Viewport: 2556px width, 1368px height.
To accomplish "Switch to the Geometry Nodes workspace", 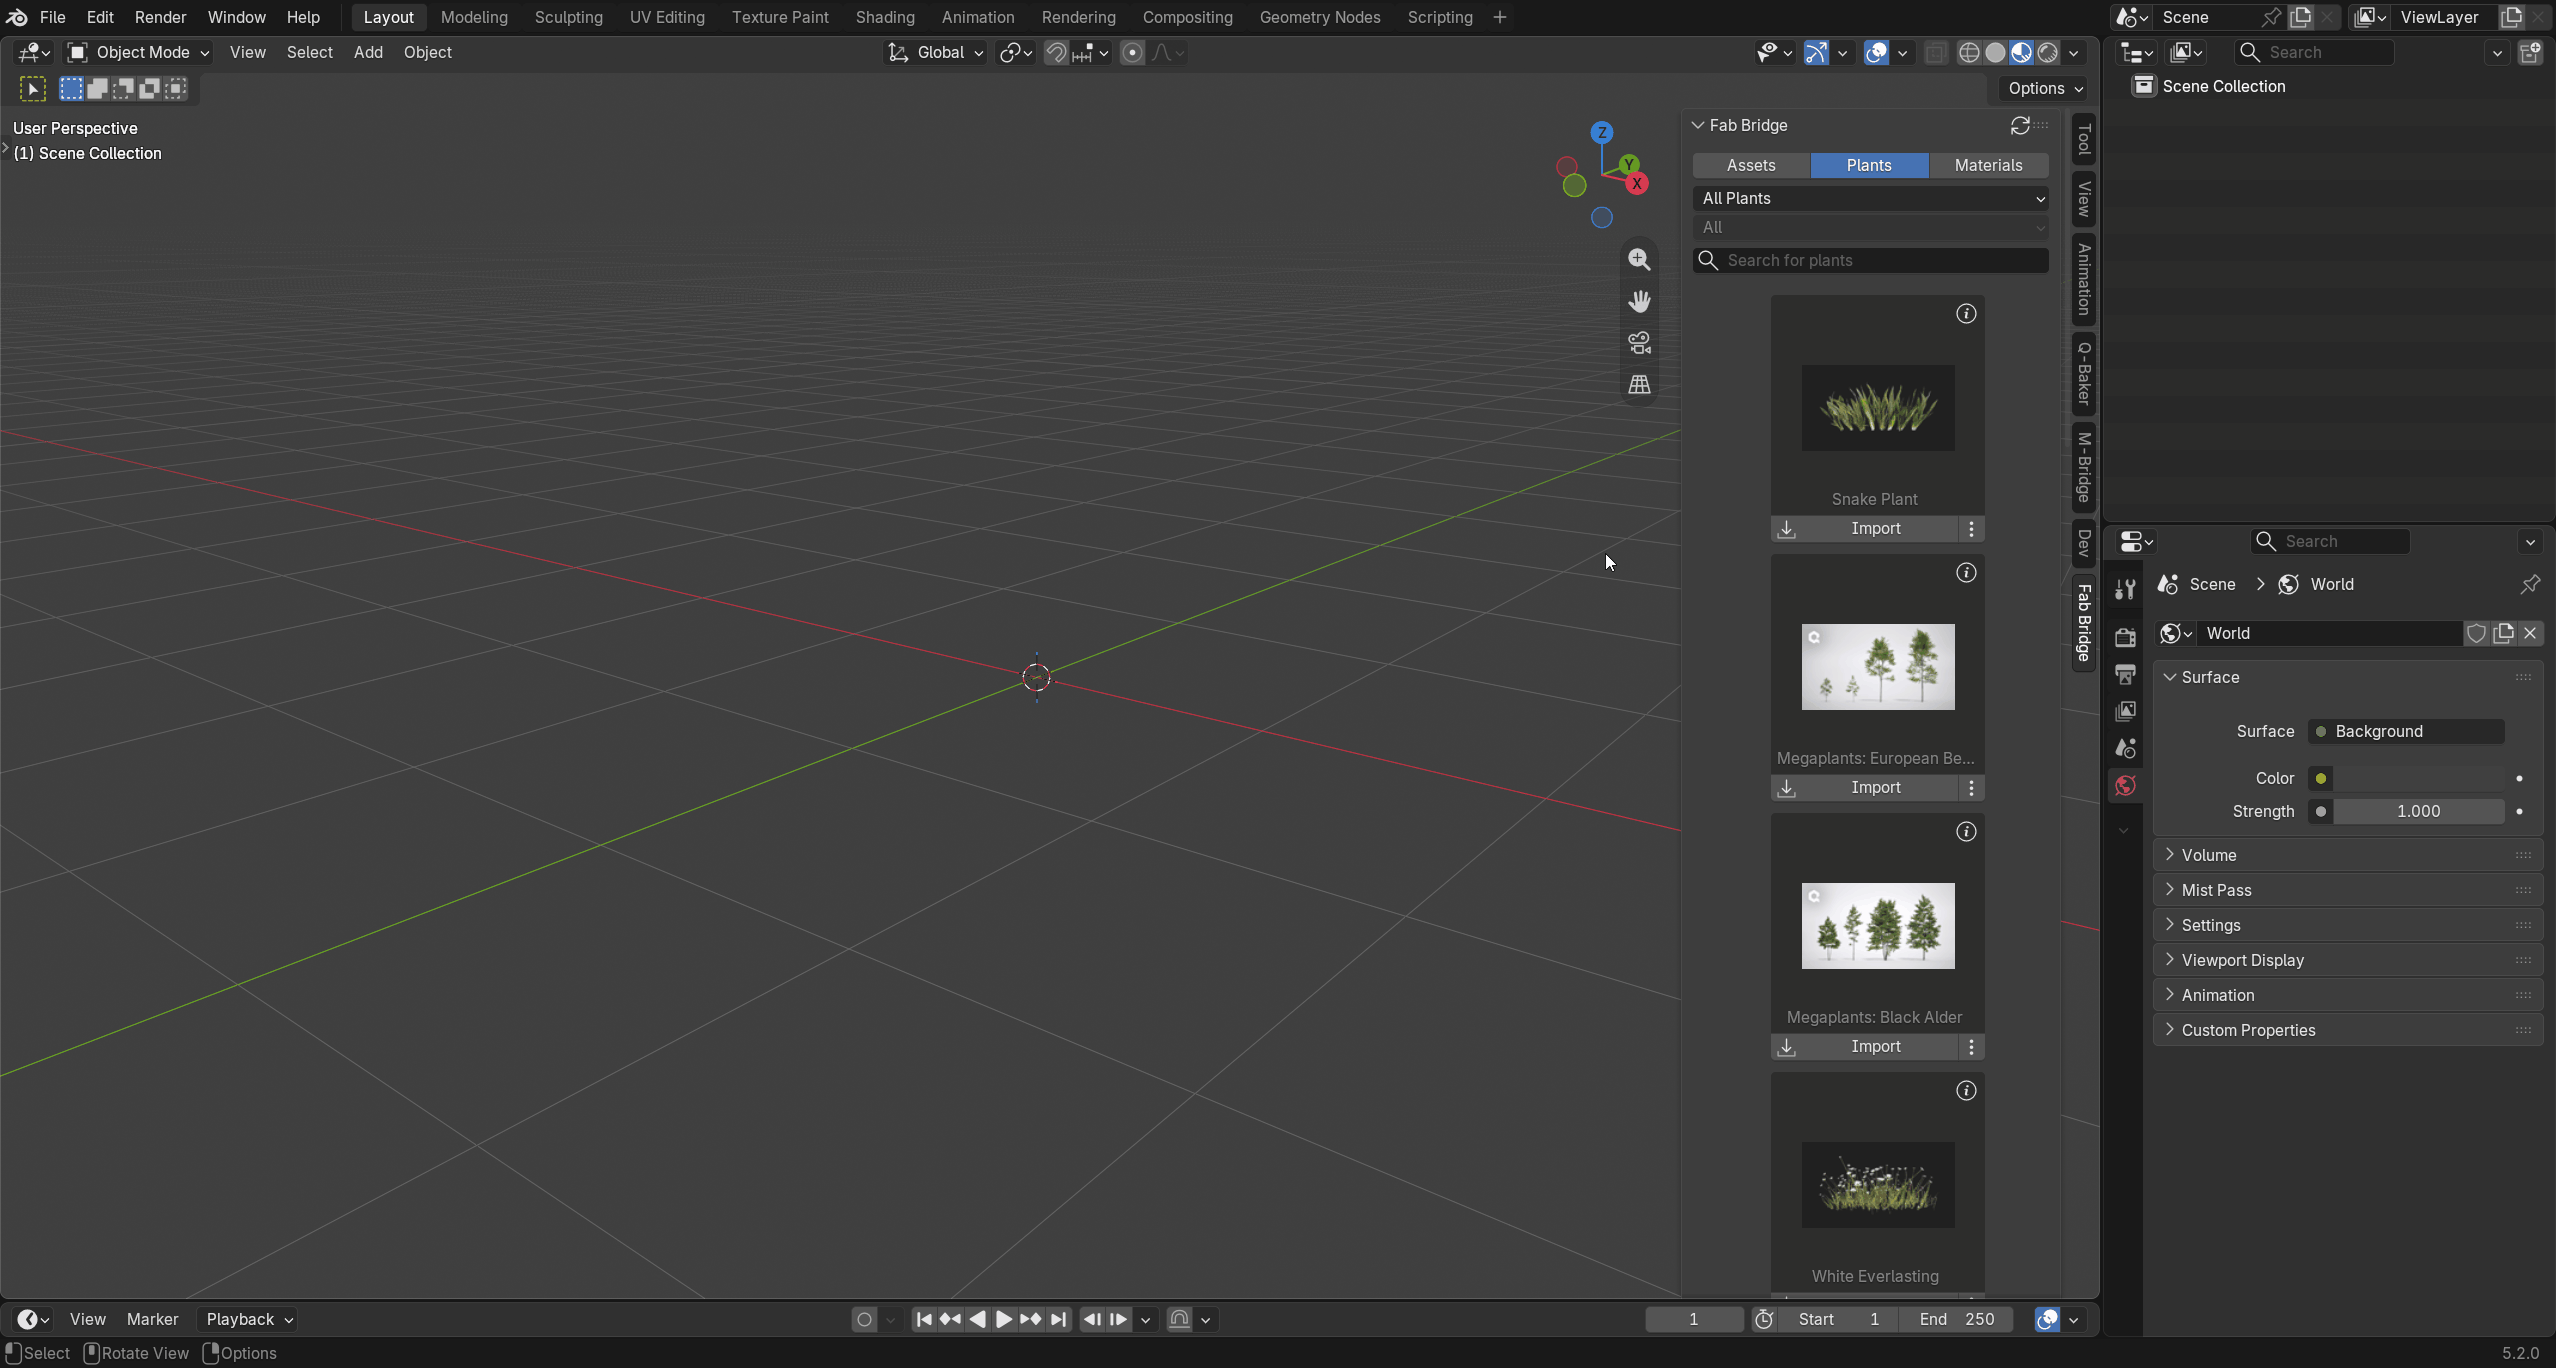I will (x=1320, y=17).
